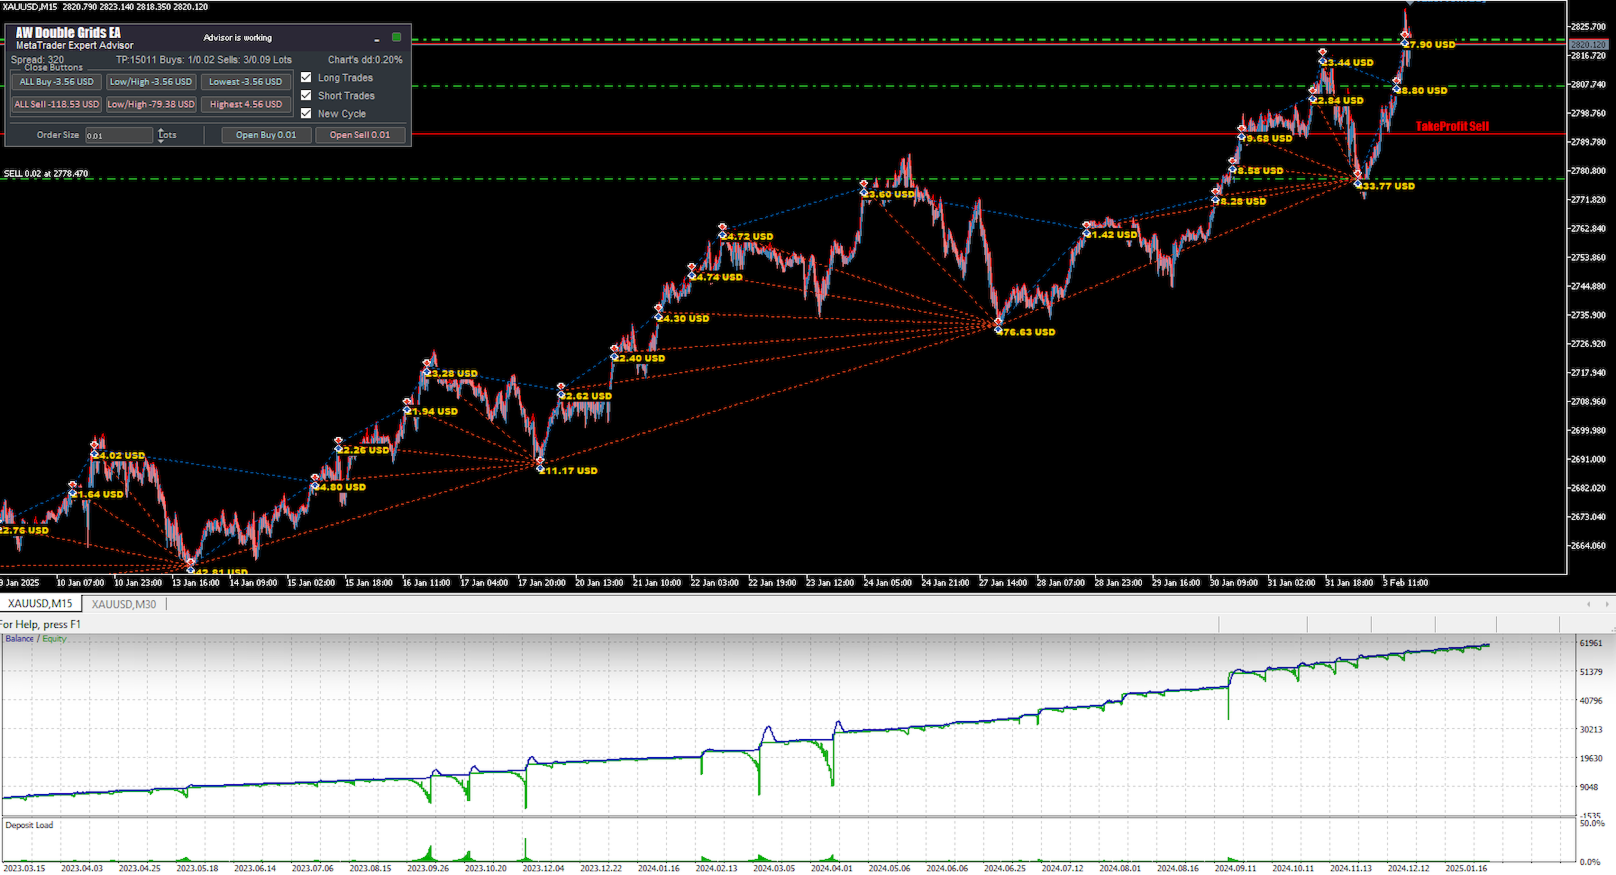1616x875 pixels.
Task: Click the 4.72 USD trade label
Action: (x=750, y=237)
